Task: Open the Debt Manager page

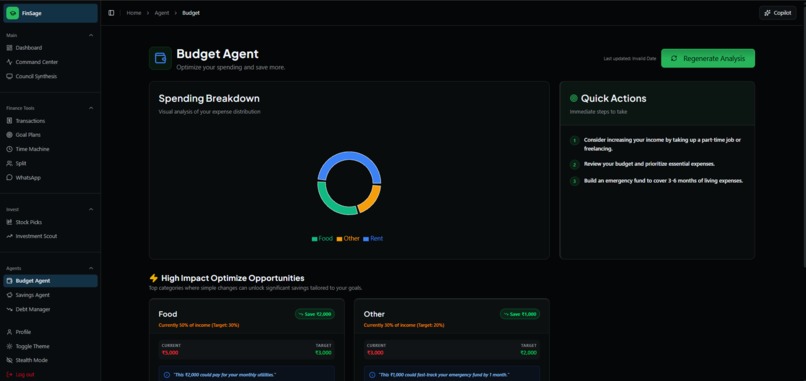Action: click(50, 310)
